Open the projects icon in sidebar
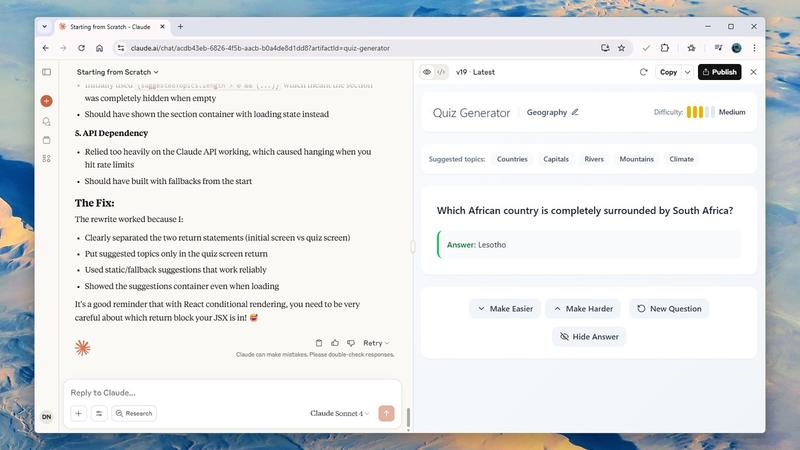Screen dimensions: 800x450 [46, 140]
